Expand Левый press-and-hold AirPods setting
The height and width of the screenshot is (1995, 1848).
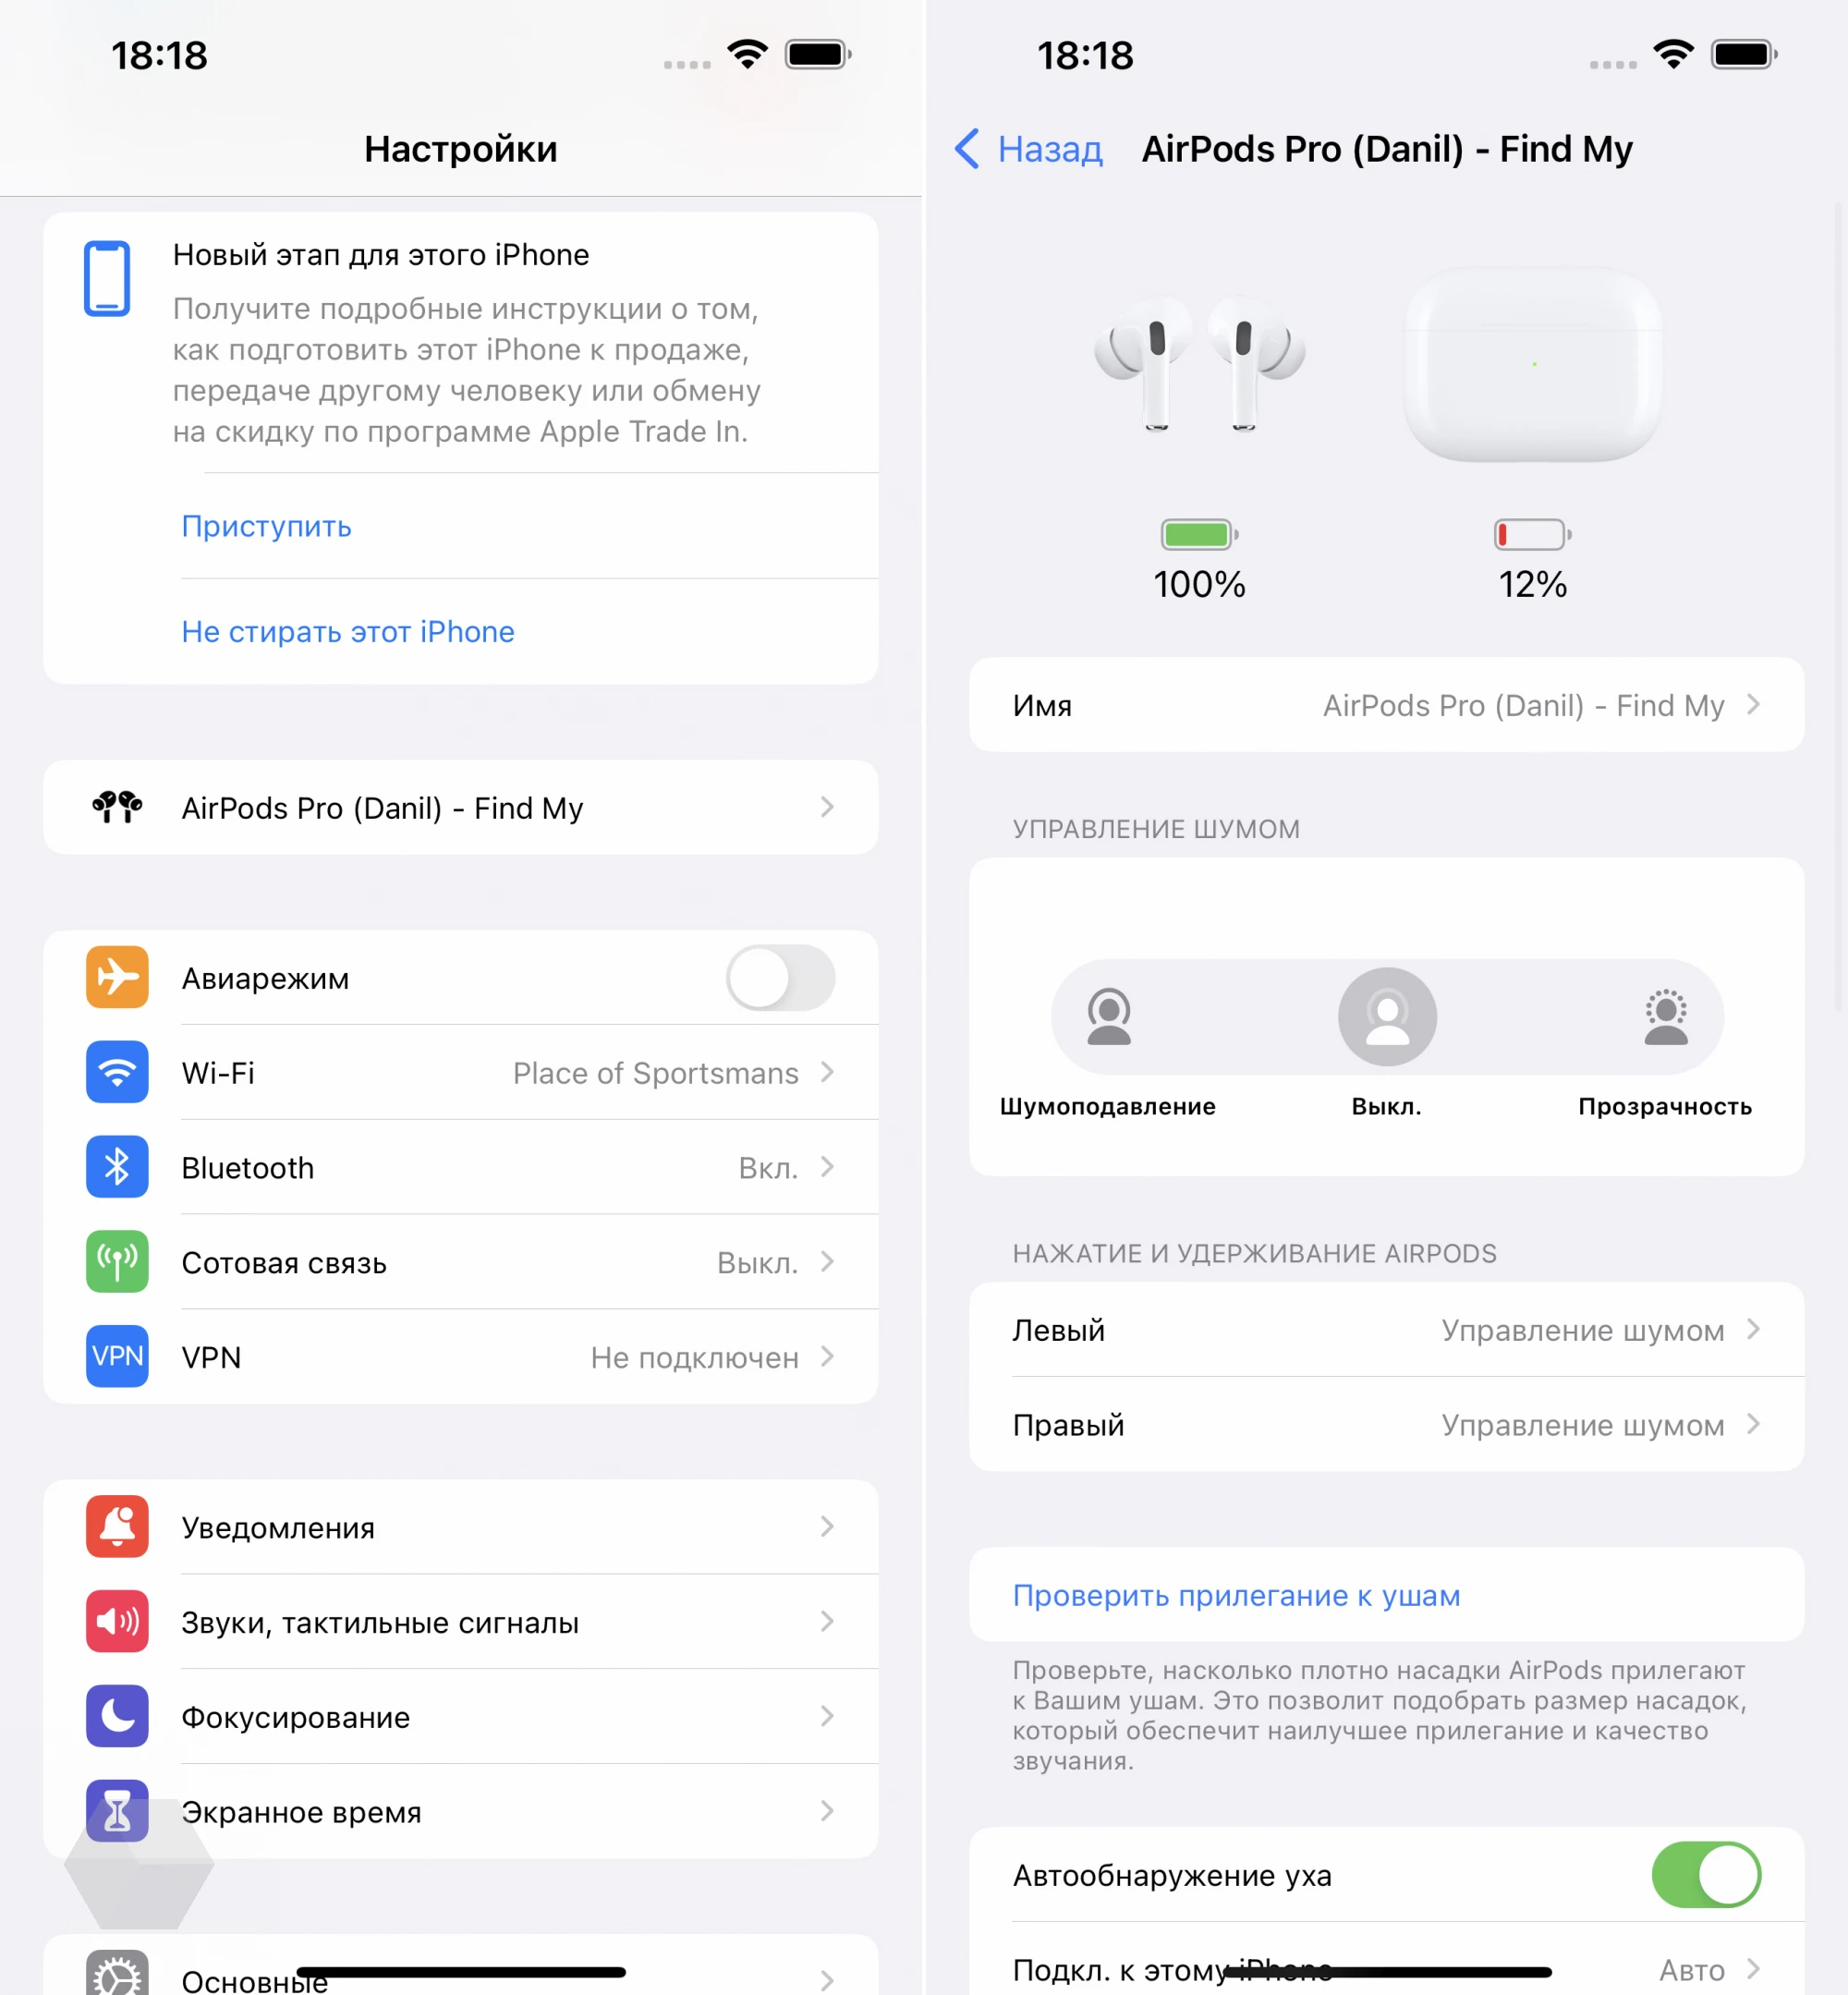click(x=1386, y=1328)
